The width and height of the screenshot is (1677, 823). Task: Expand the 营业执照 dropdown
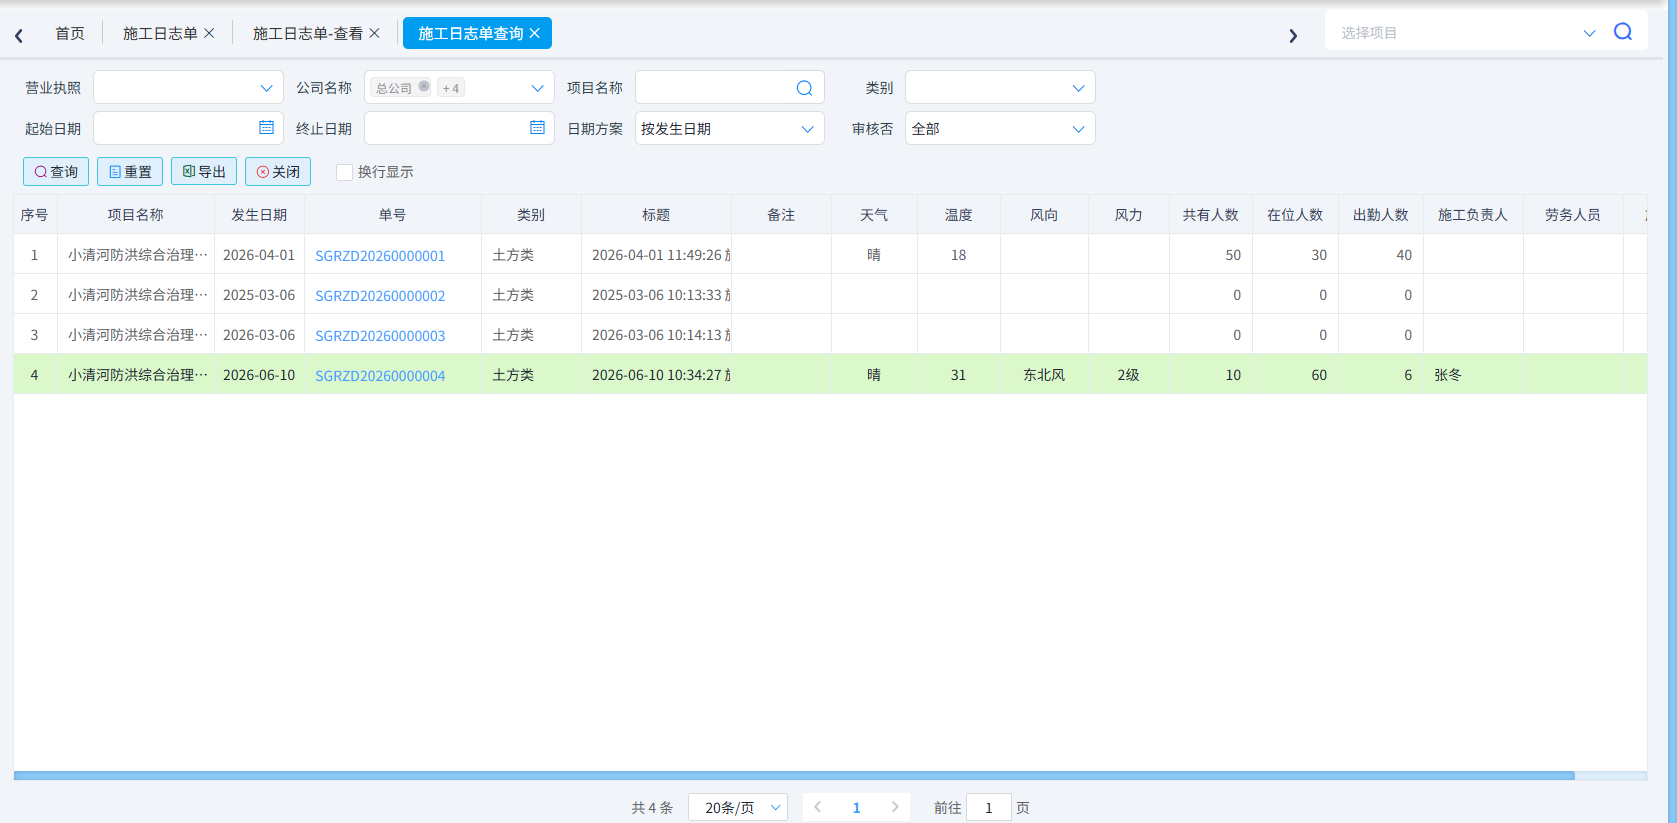click(188, 87)
